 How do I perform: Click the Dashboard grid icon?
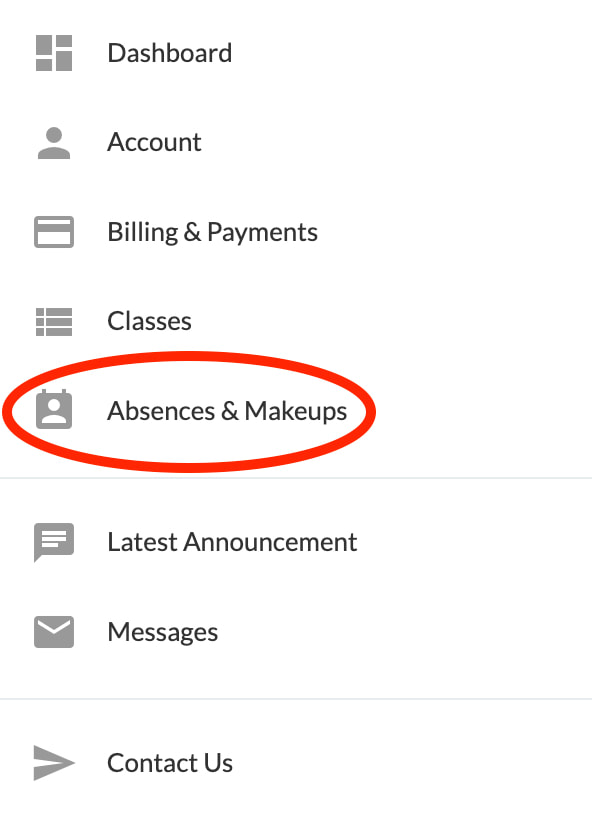tap(54, 53)
